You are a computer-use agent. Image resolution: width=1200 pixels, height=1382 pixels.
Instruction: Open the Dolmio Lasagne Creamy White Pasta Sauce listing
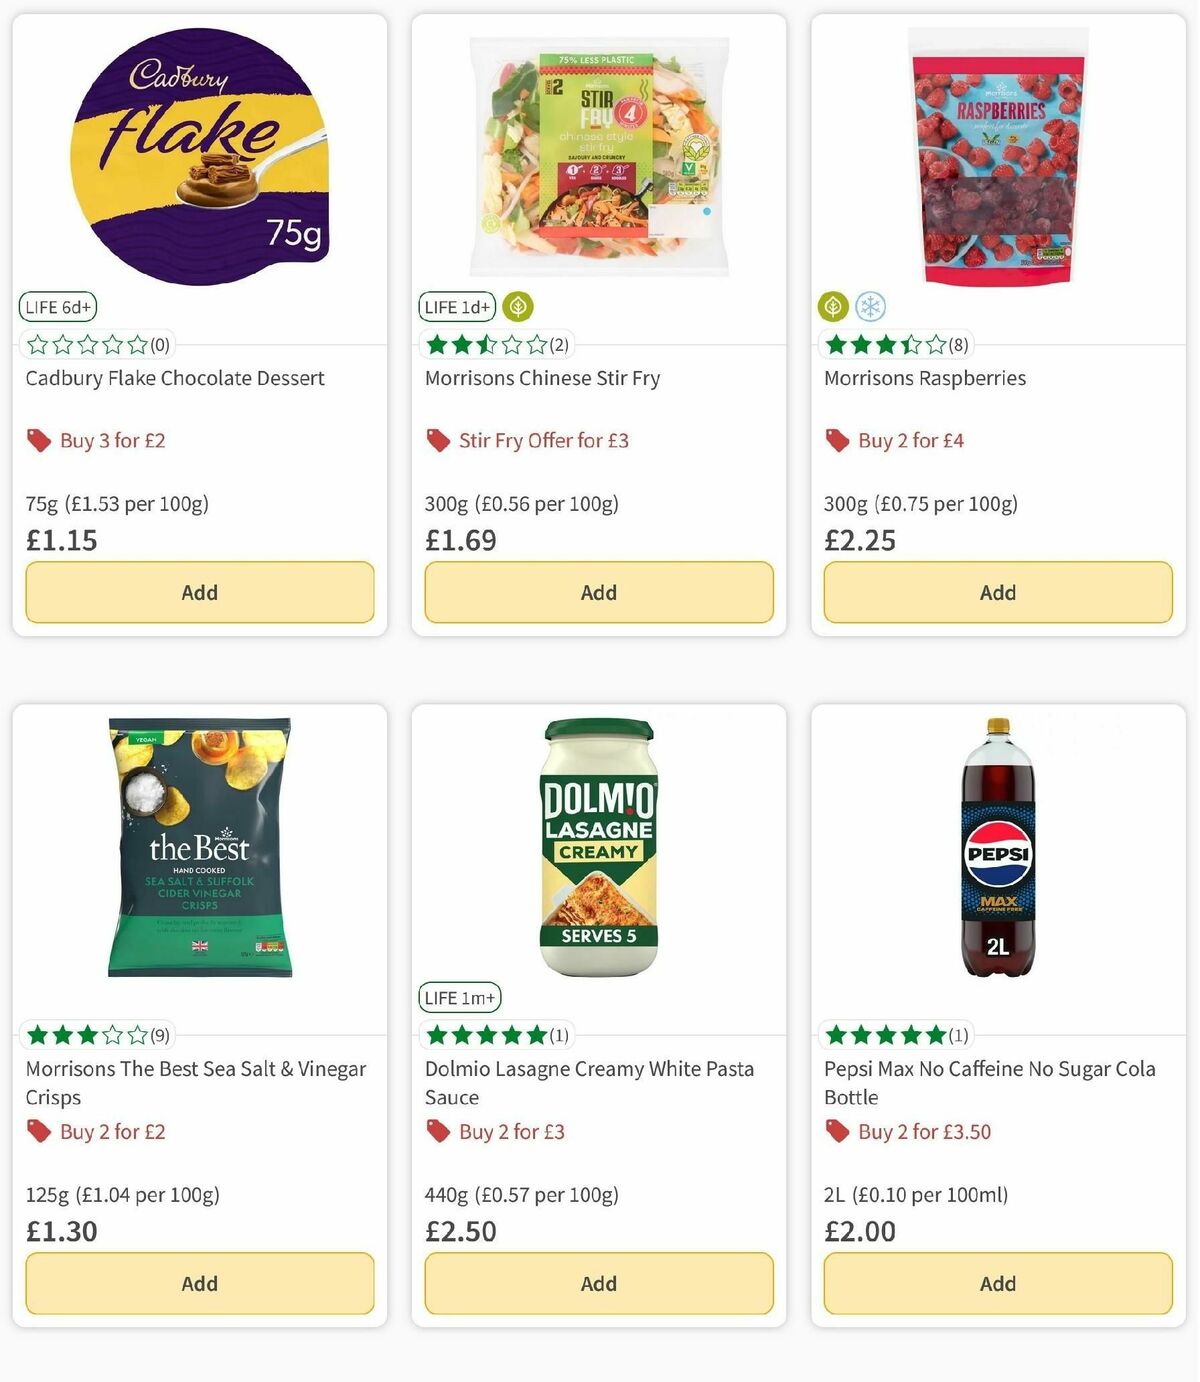pyautogui.click(x=588, y=1082)
